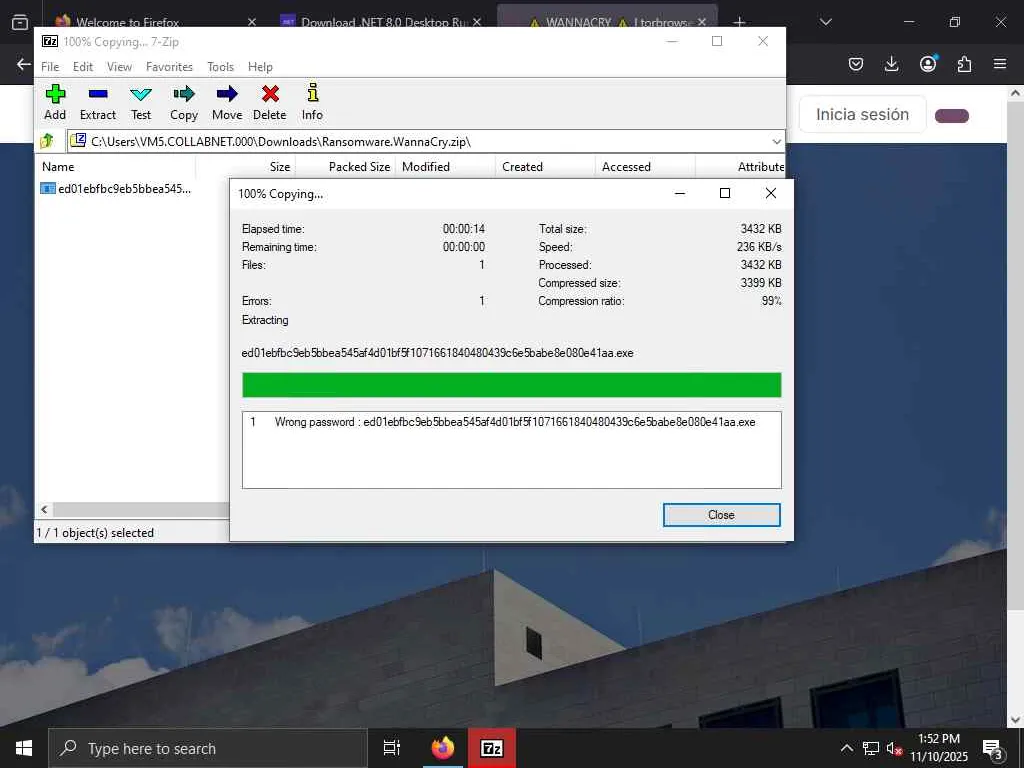Click the Extract toolbar icon

pos(98,103)
